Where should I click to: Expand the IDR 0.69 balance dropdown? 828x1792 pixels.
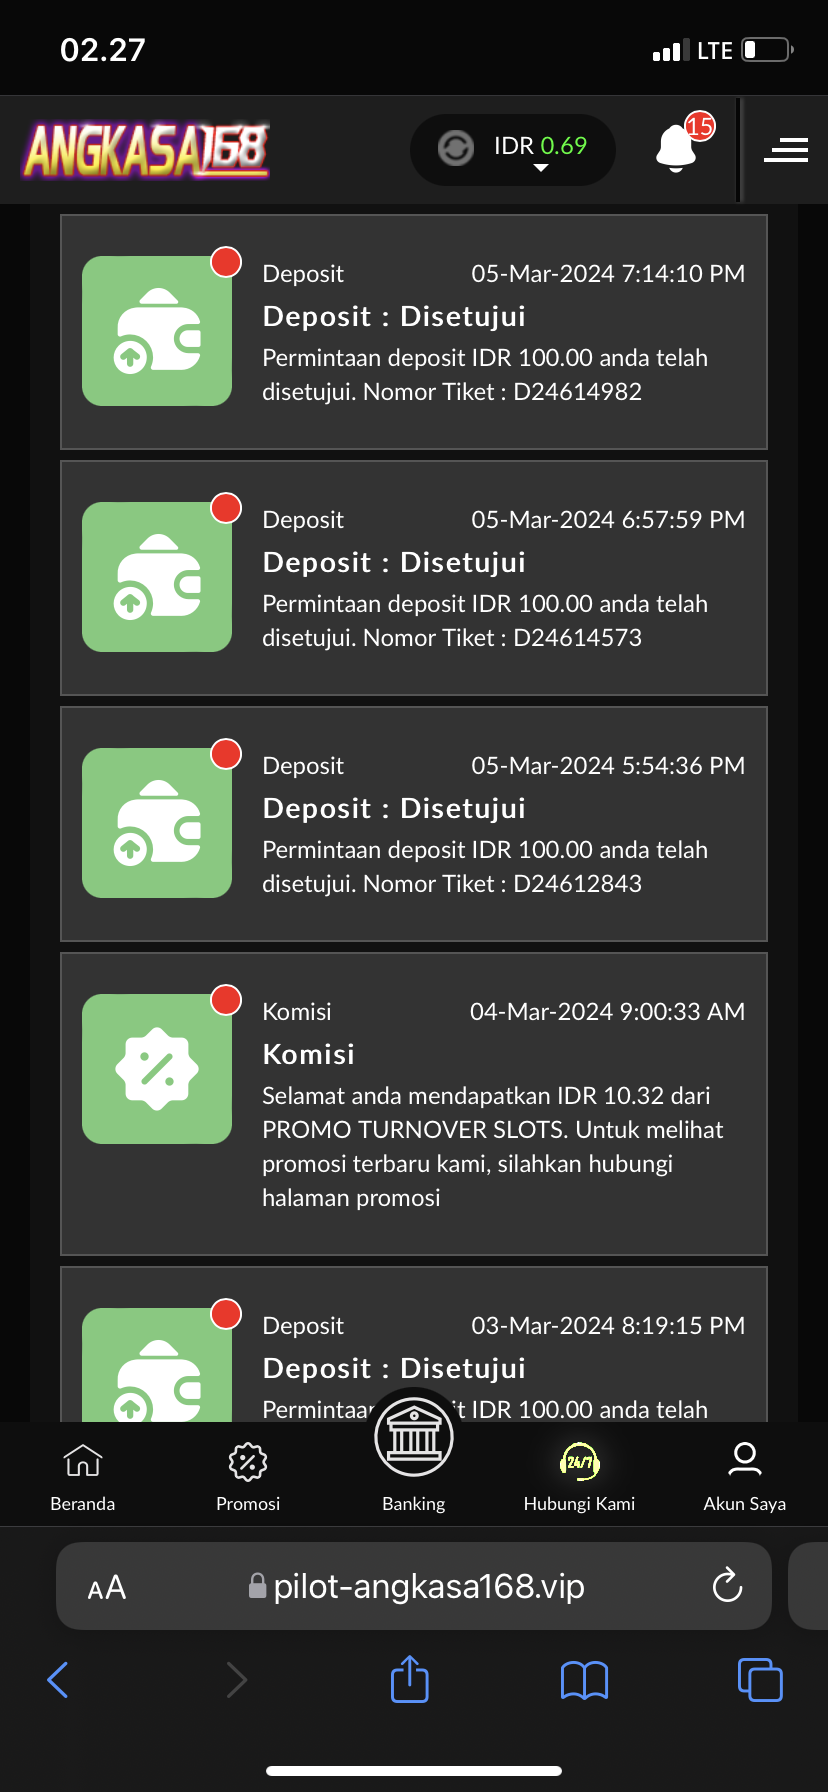(x=541, y=168)
